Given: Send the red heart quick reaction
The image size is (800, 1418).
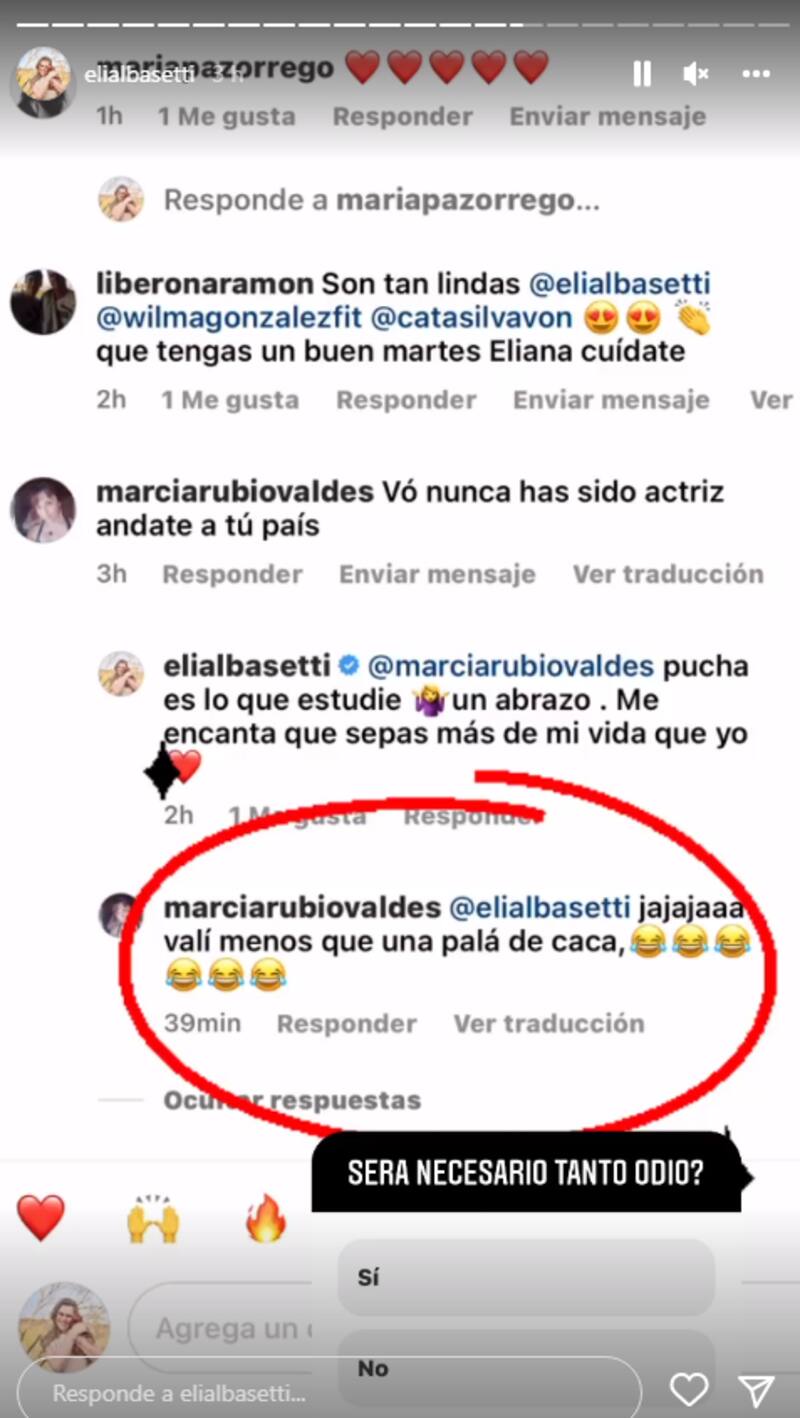Looking at the screenshot, I should [41, 1219].
